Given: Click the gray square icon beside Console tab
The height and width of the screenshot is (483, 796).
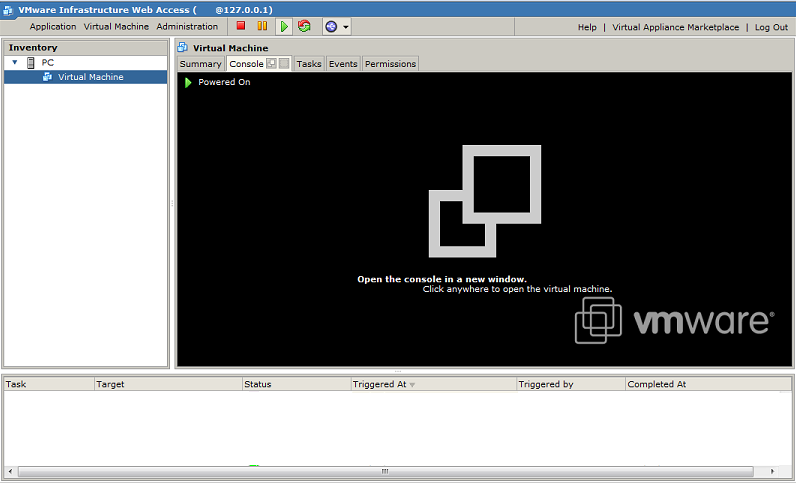Looking at the screenshot, I should pyautogui.click(x=284, y=64).
